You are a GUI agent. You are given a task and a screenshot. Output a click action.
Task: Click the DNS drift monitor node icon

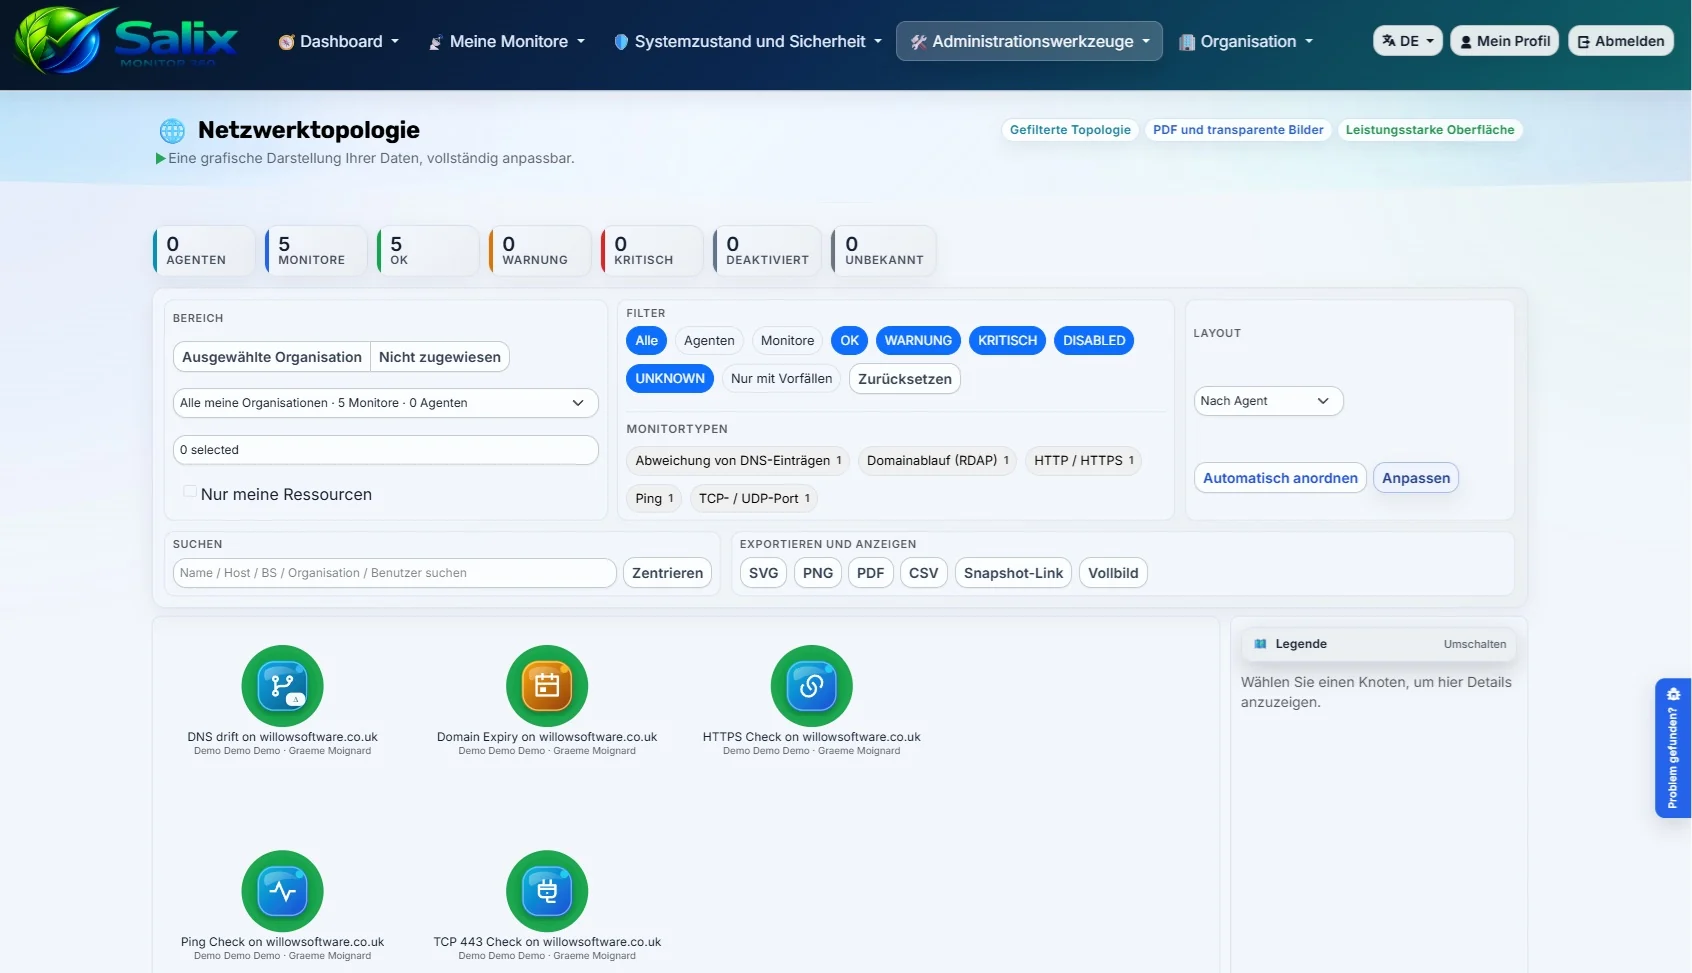point(282,686)
